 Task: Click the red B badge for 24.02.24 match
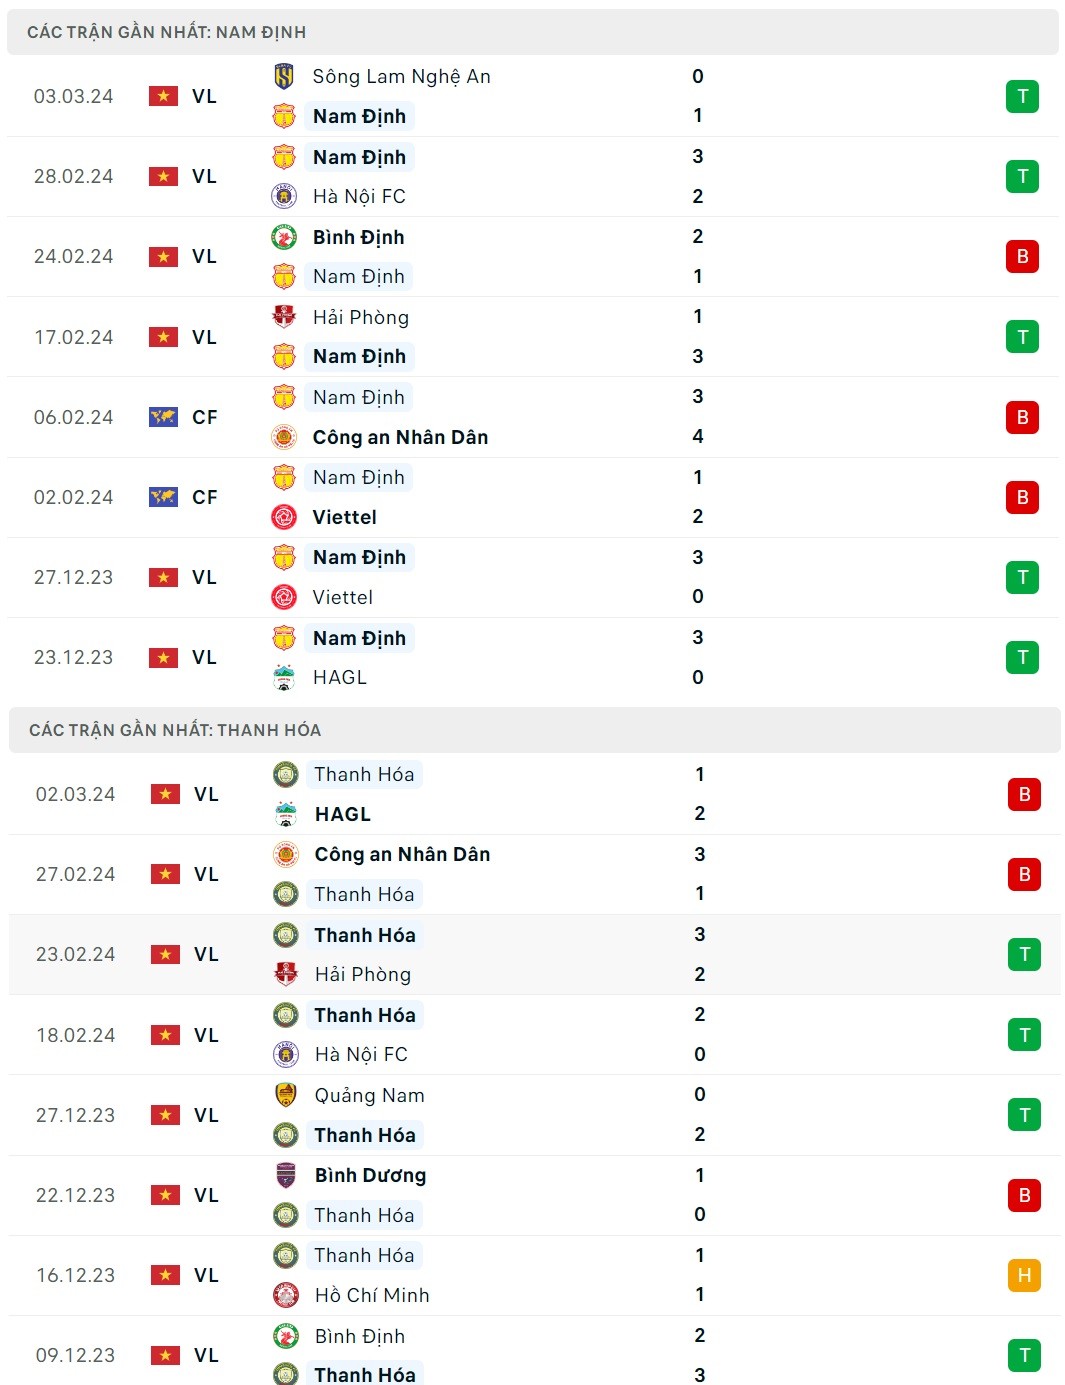pos(1022,256)
